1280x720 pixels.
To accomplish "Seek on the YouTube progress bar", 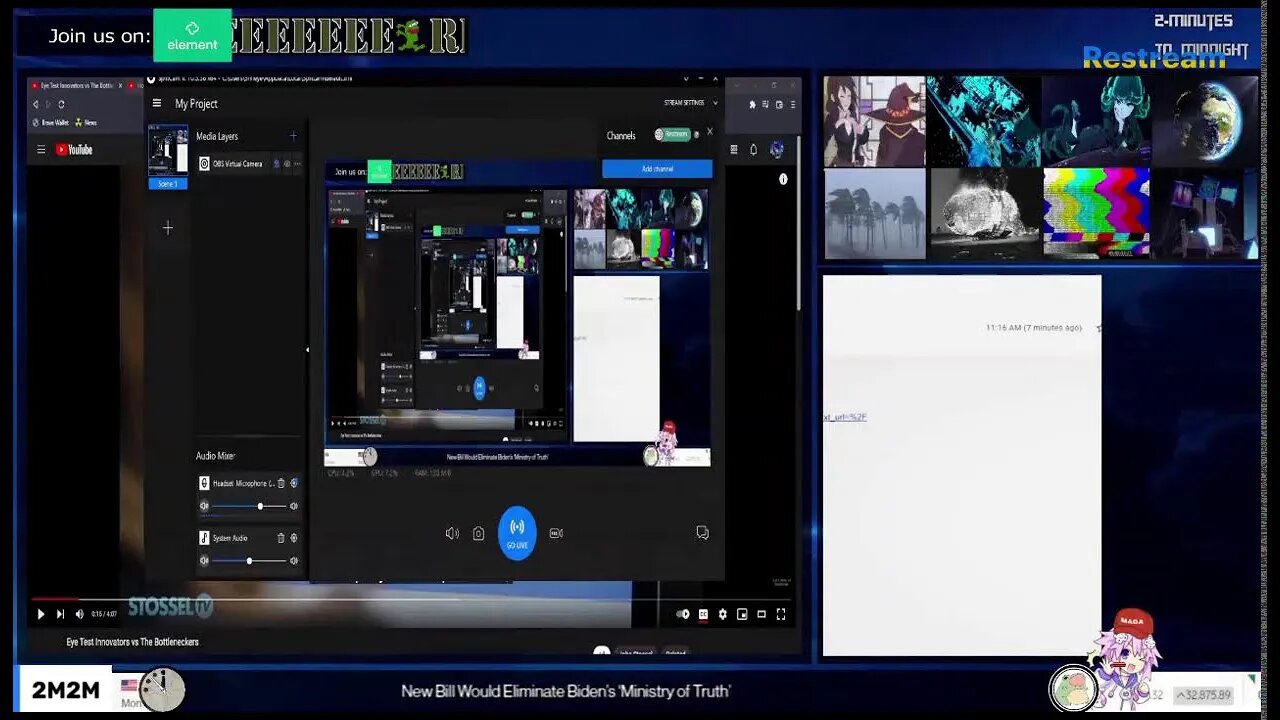I will click(x=410, y=600).
